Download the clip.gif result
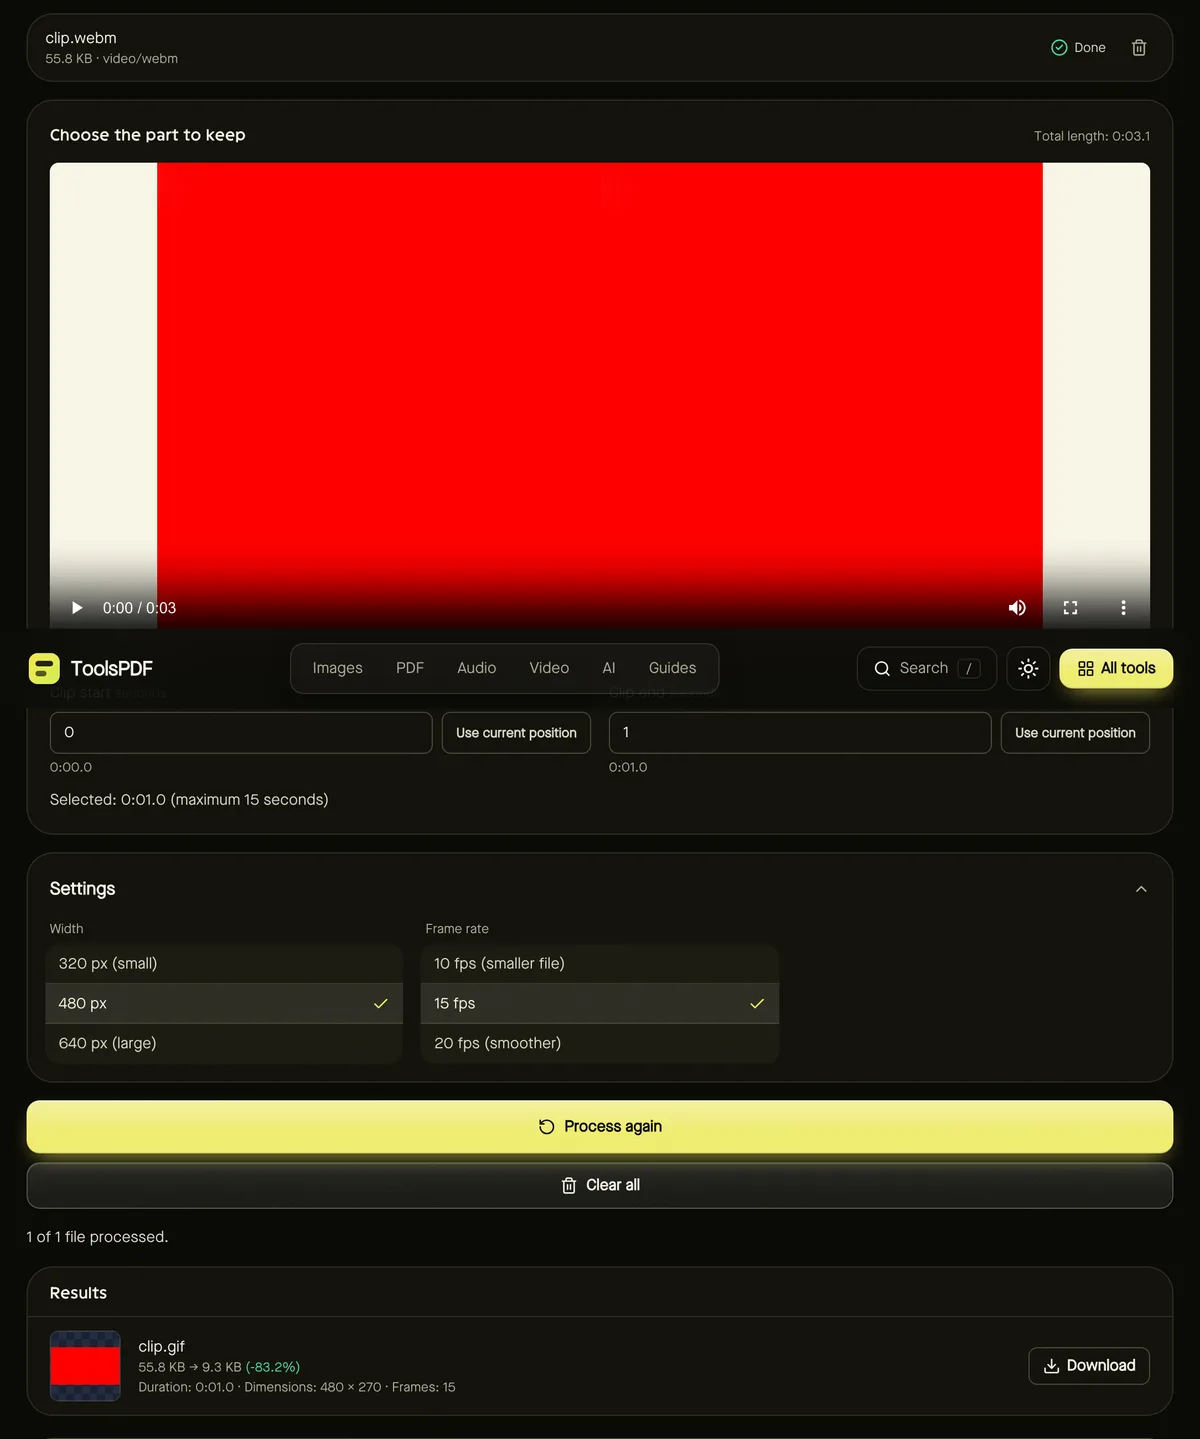The height and width of the screenshot is (1439, 1200). (1089, 1366)
